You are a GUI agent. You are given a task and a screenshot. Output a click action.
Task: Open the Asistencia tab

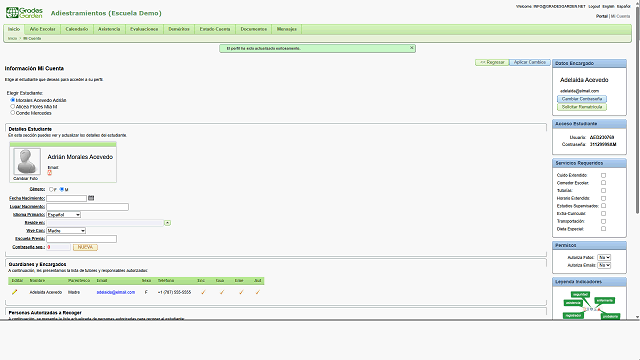point(109,29)
